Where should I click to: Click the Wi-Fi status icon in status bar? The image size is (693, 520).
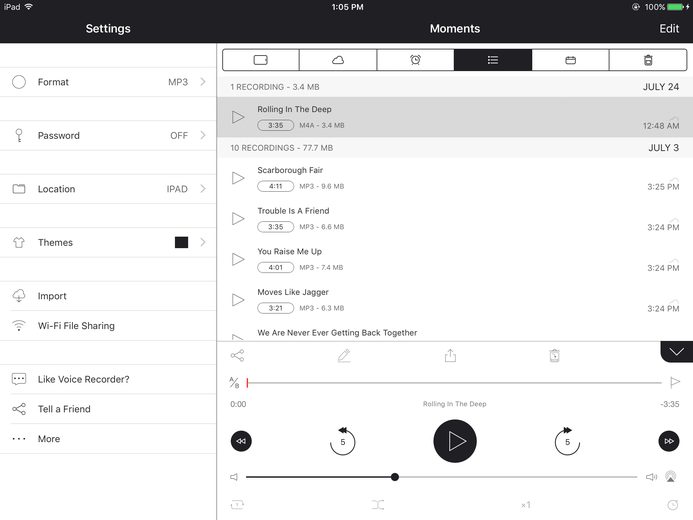point(29,7)
